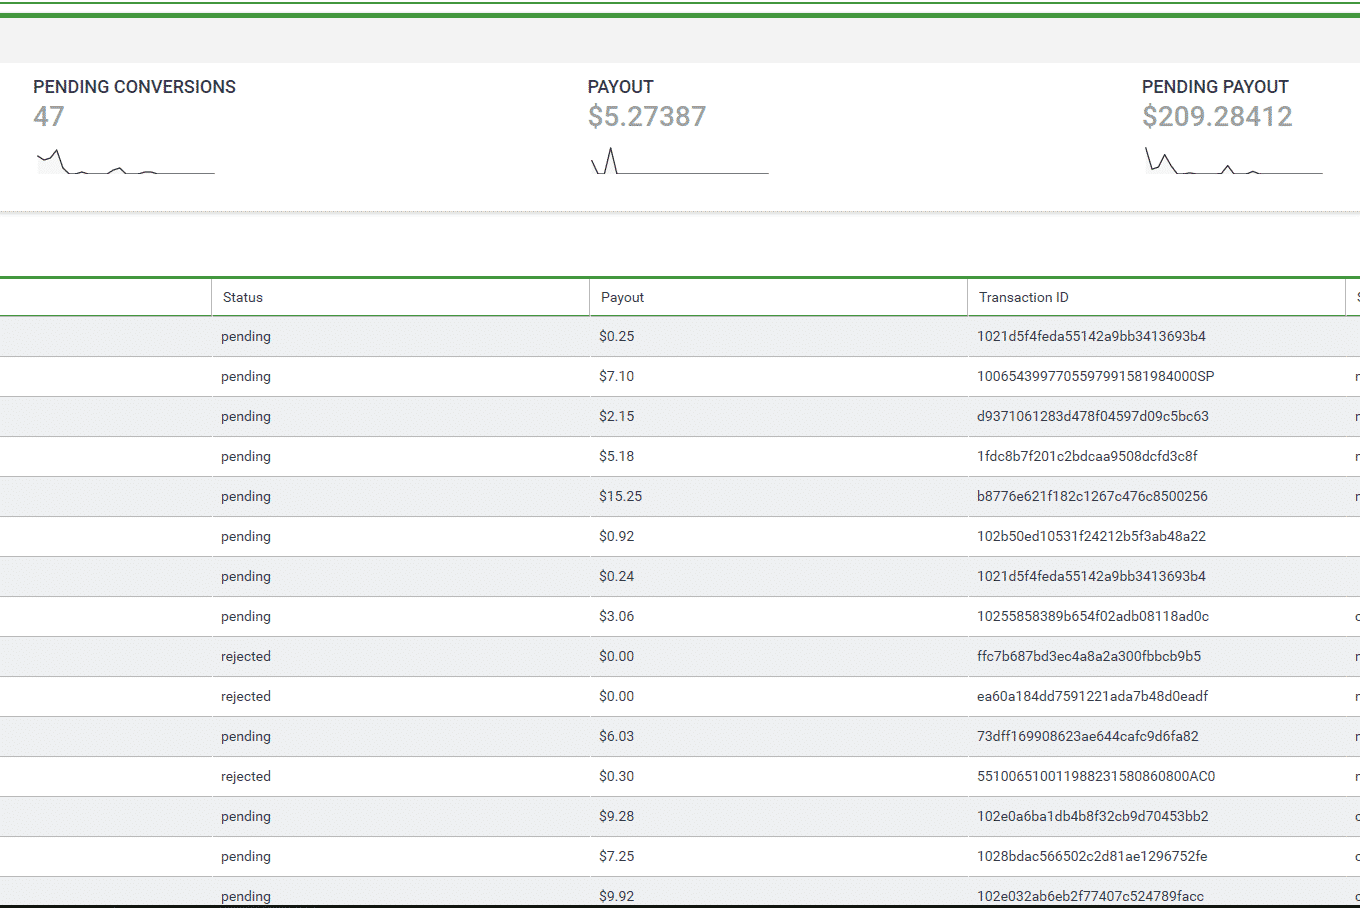Open the Pending Conversions sparkline chart
Viewport: 1360px width, 908px height.
(125, 161)
